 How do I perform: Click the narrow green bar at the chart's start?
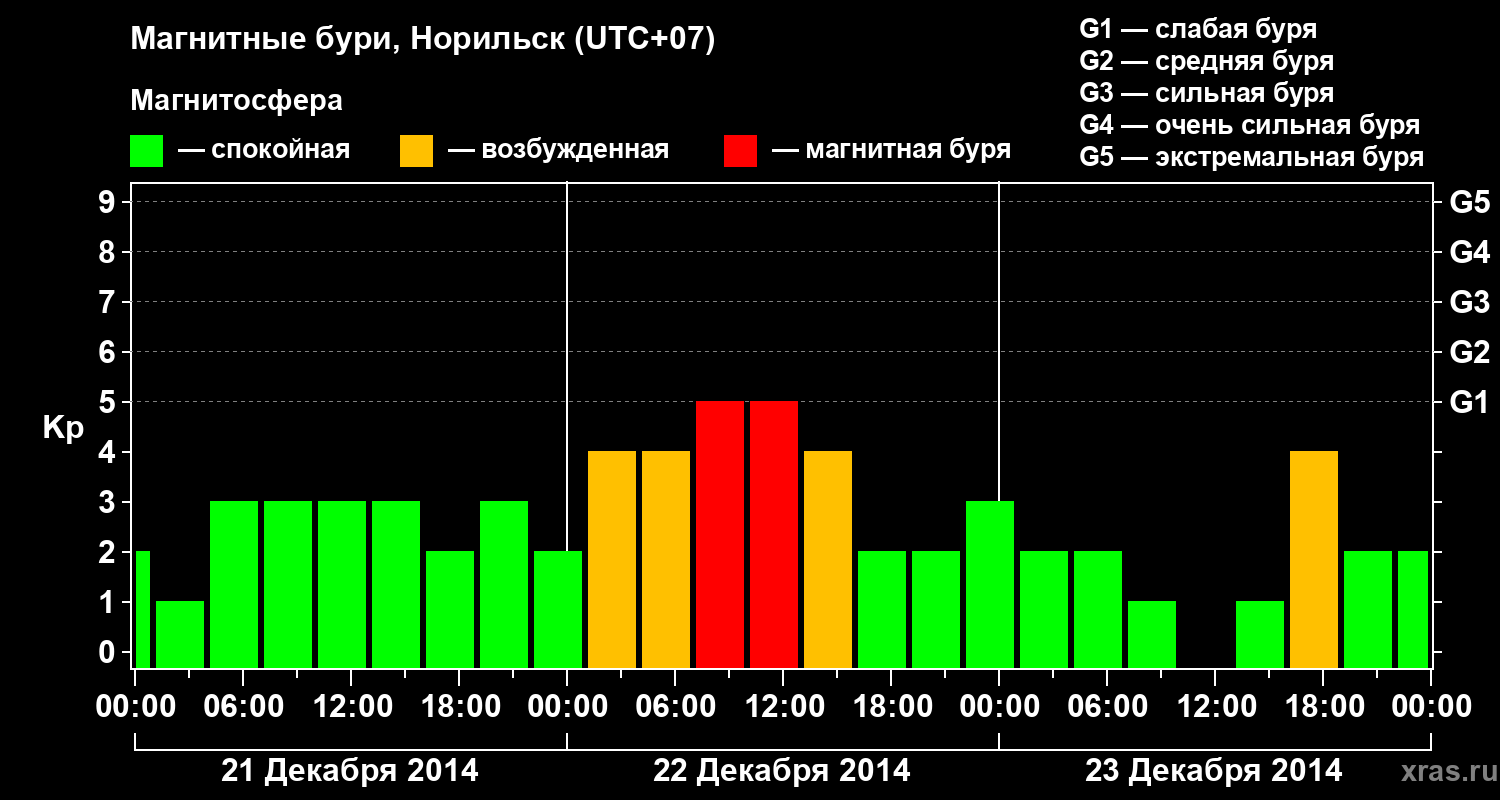point(142,610)
